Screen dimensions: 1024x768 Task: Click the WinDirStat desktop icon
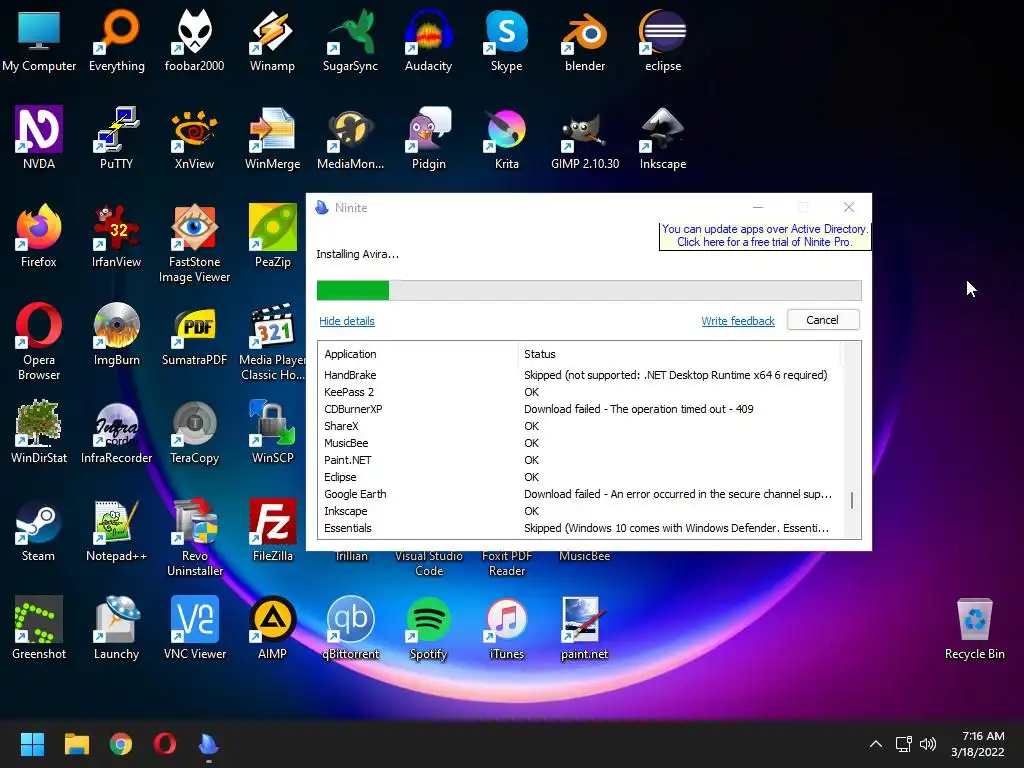pyautogui.click(x=39, y=431)
